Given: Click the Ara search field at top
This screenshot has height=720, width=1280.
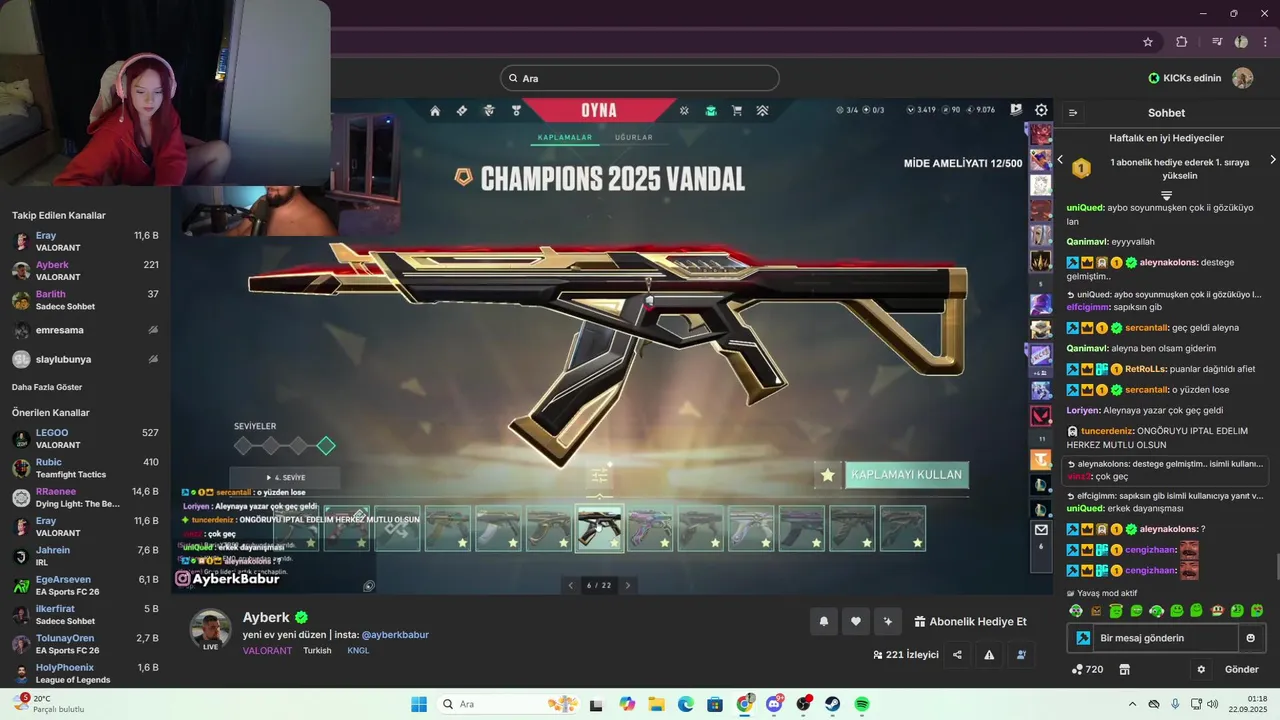Looking at the screenshot, I should click(x=640, y=78).
